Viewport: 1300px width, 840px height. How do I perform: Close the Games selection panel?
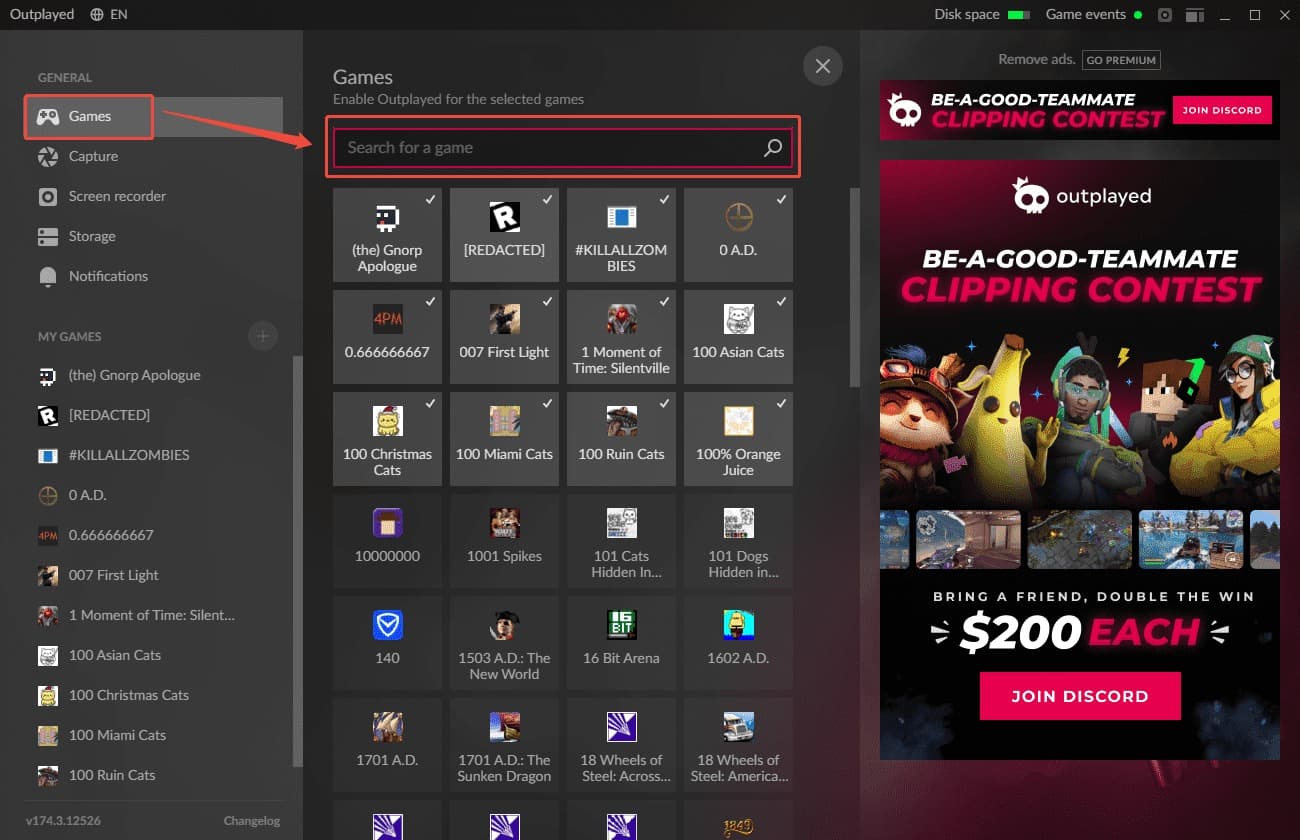(823, 66)
